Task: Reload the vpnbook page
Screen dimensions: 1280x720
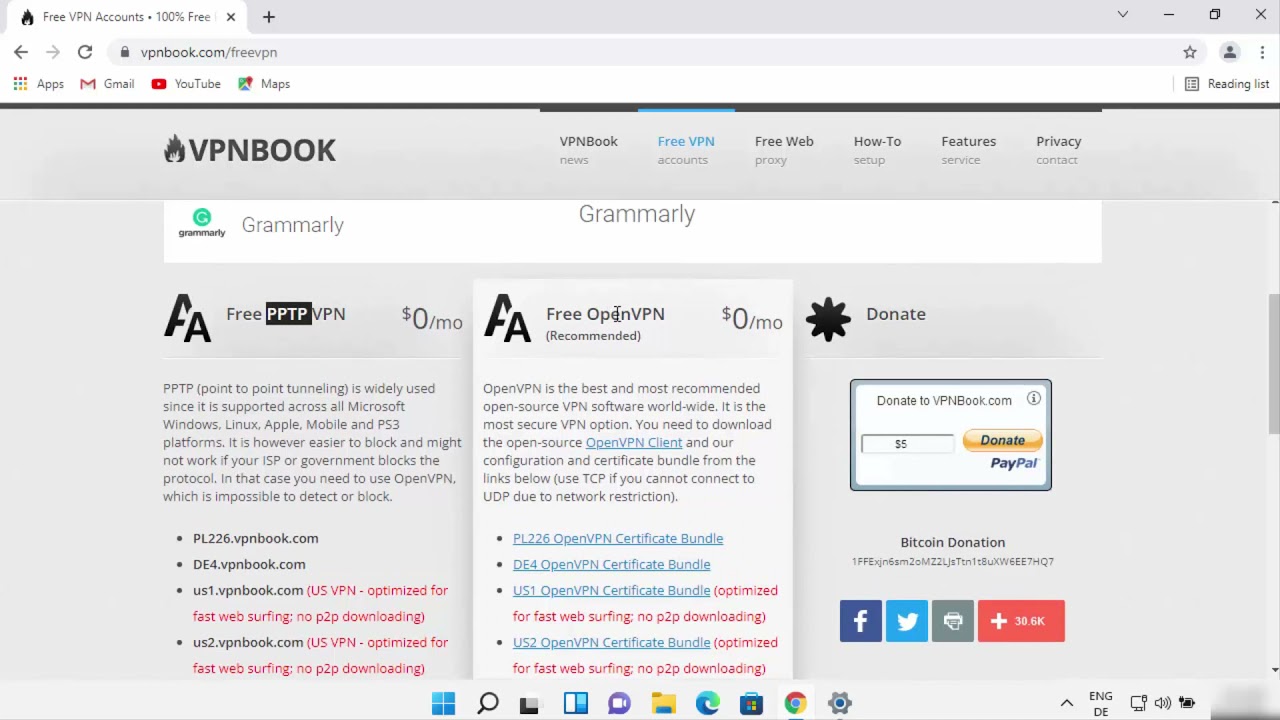Action: click(85, 52)
